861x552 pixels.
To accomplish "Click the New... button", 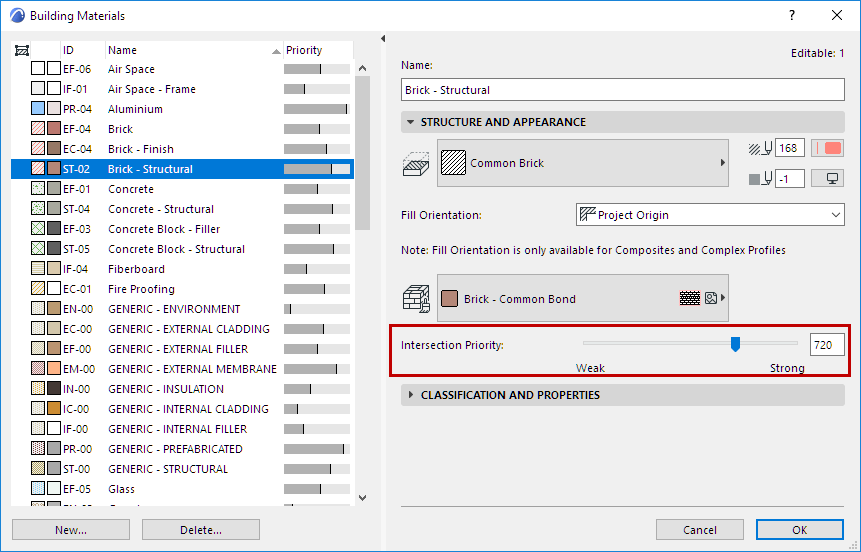I will [x=71, y=530].
